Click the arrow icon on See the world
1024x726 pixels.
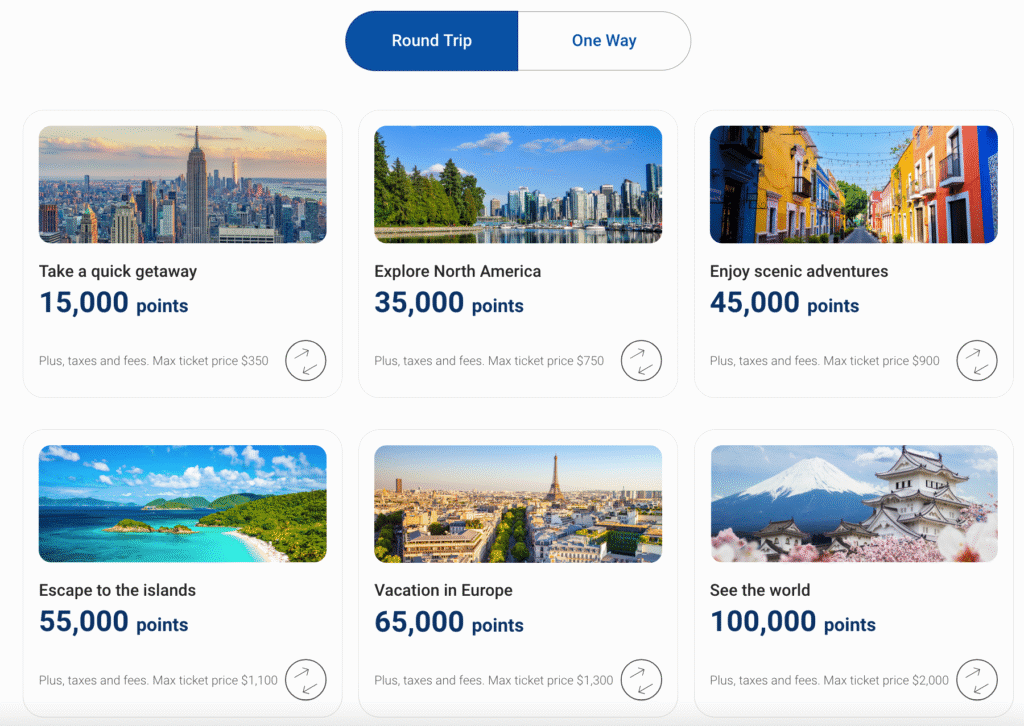[x=977, y=680]
